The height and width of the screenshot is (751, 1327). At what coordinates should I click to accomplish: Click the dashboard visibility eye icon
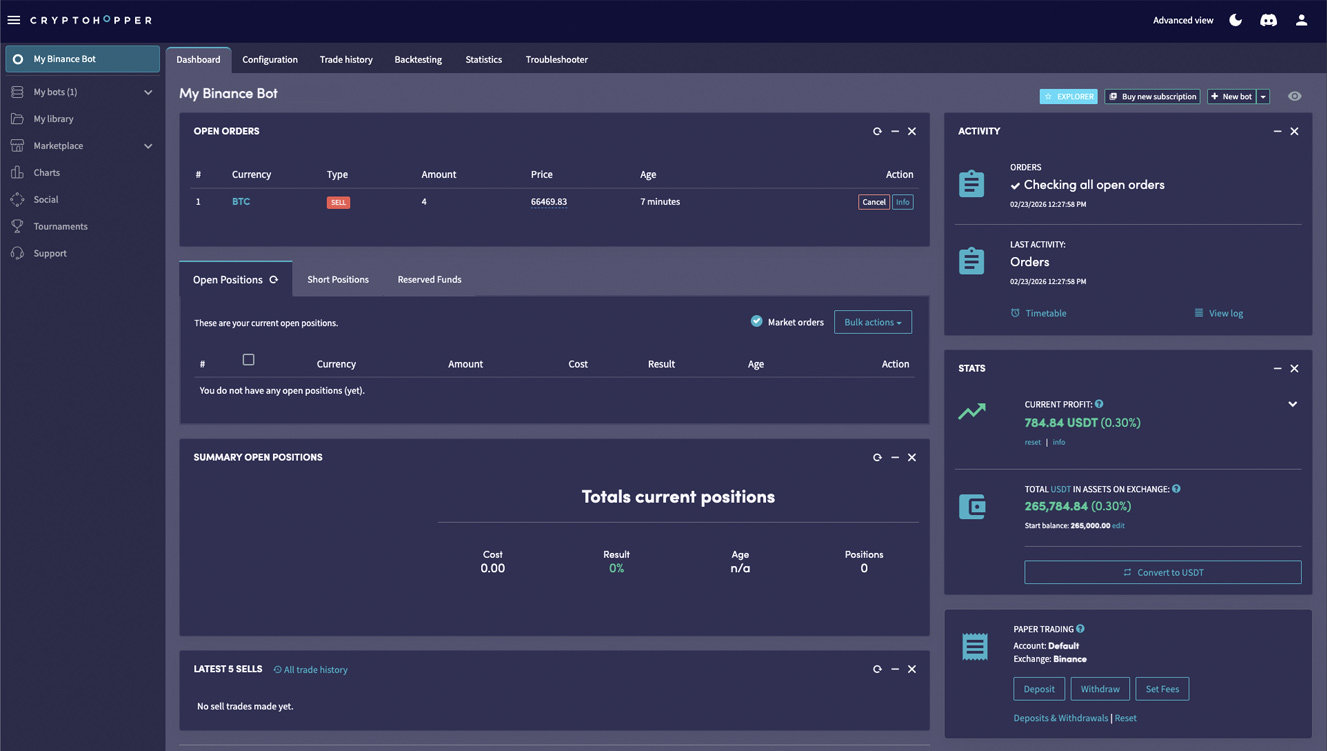click(1294, 97)
